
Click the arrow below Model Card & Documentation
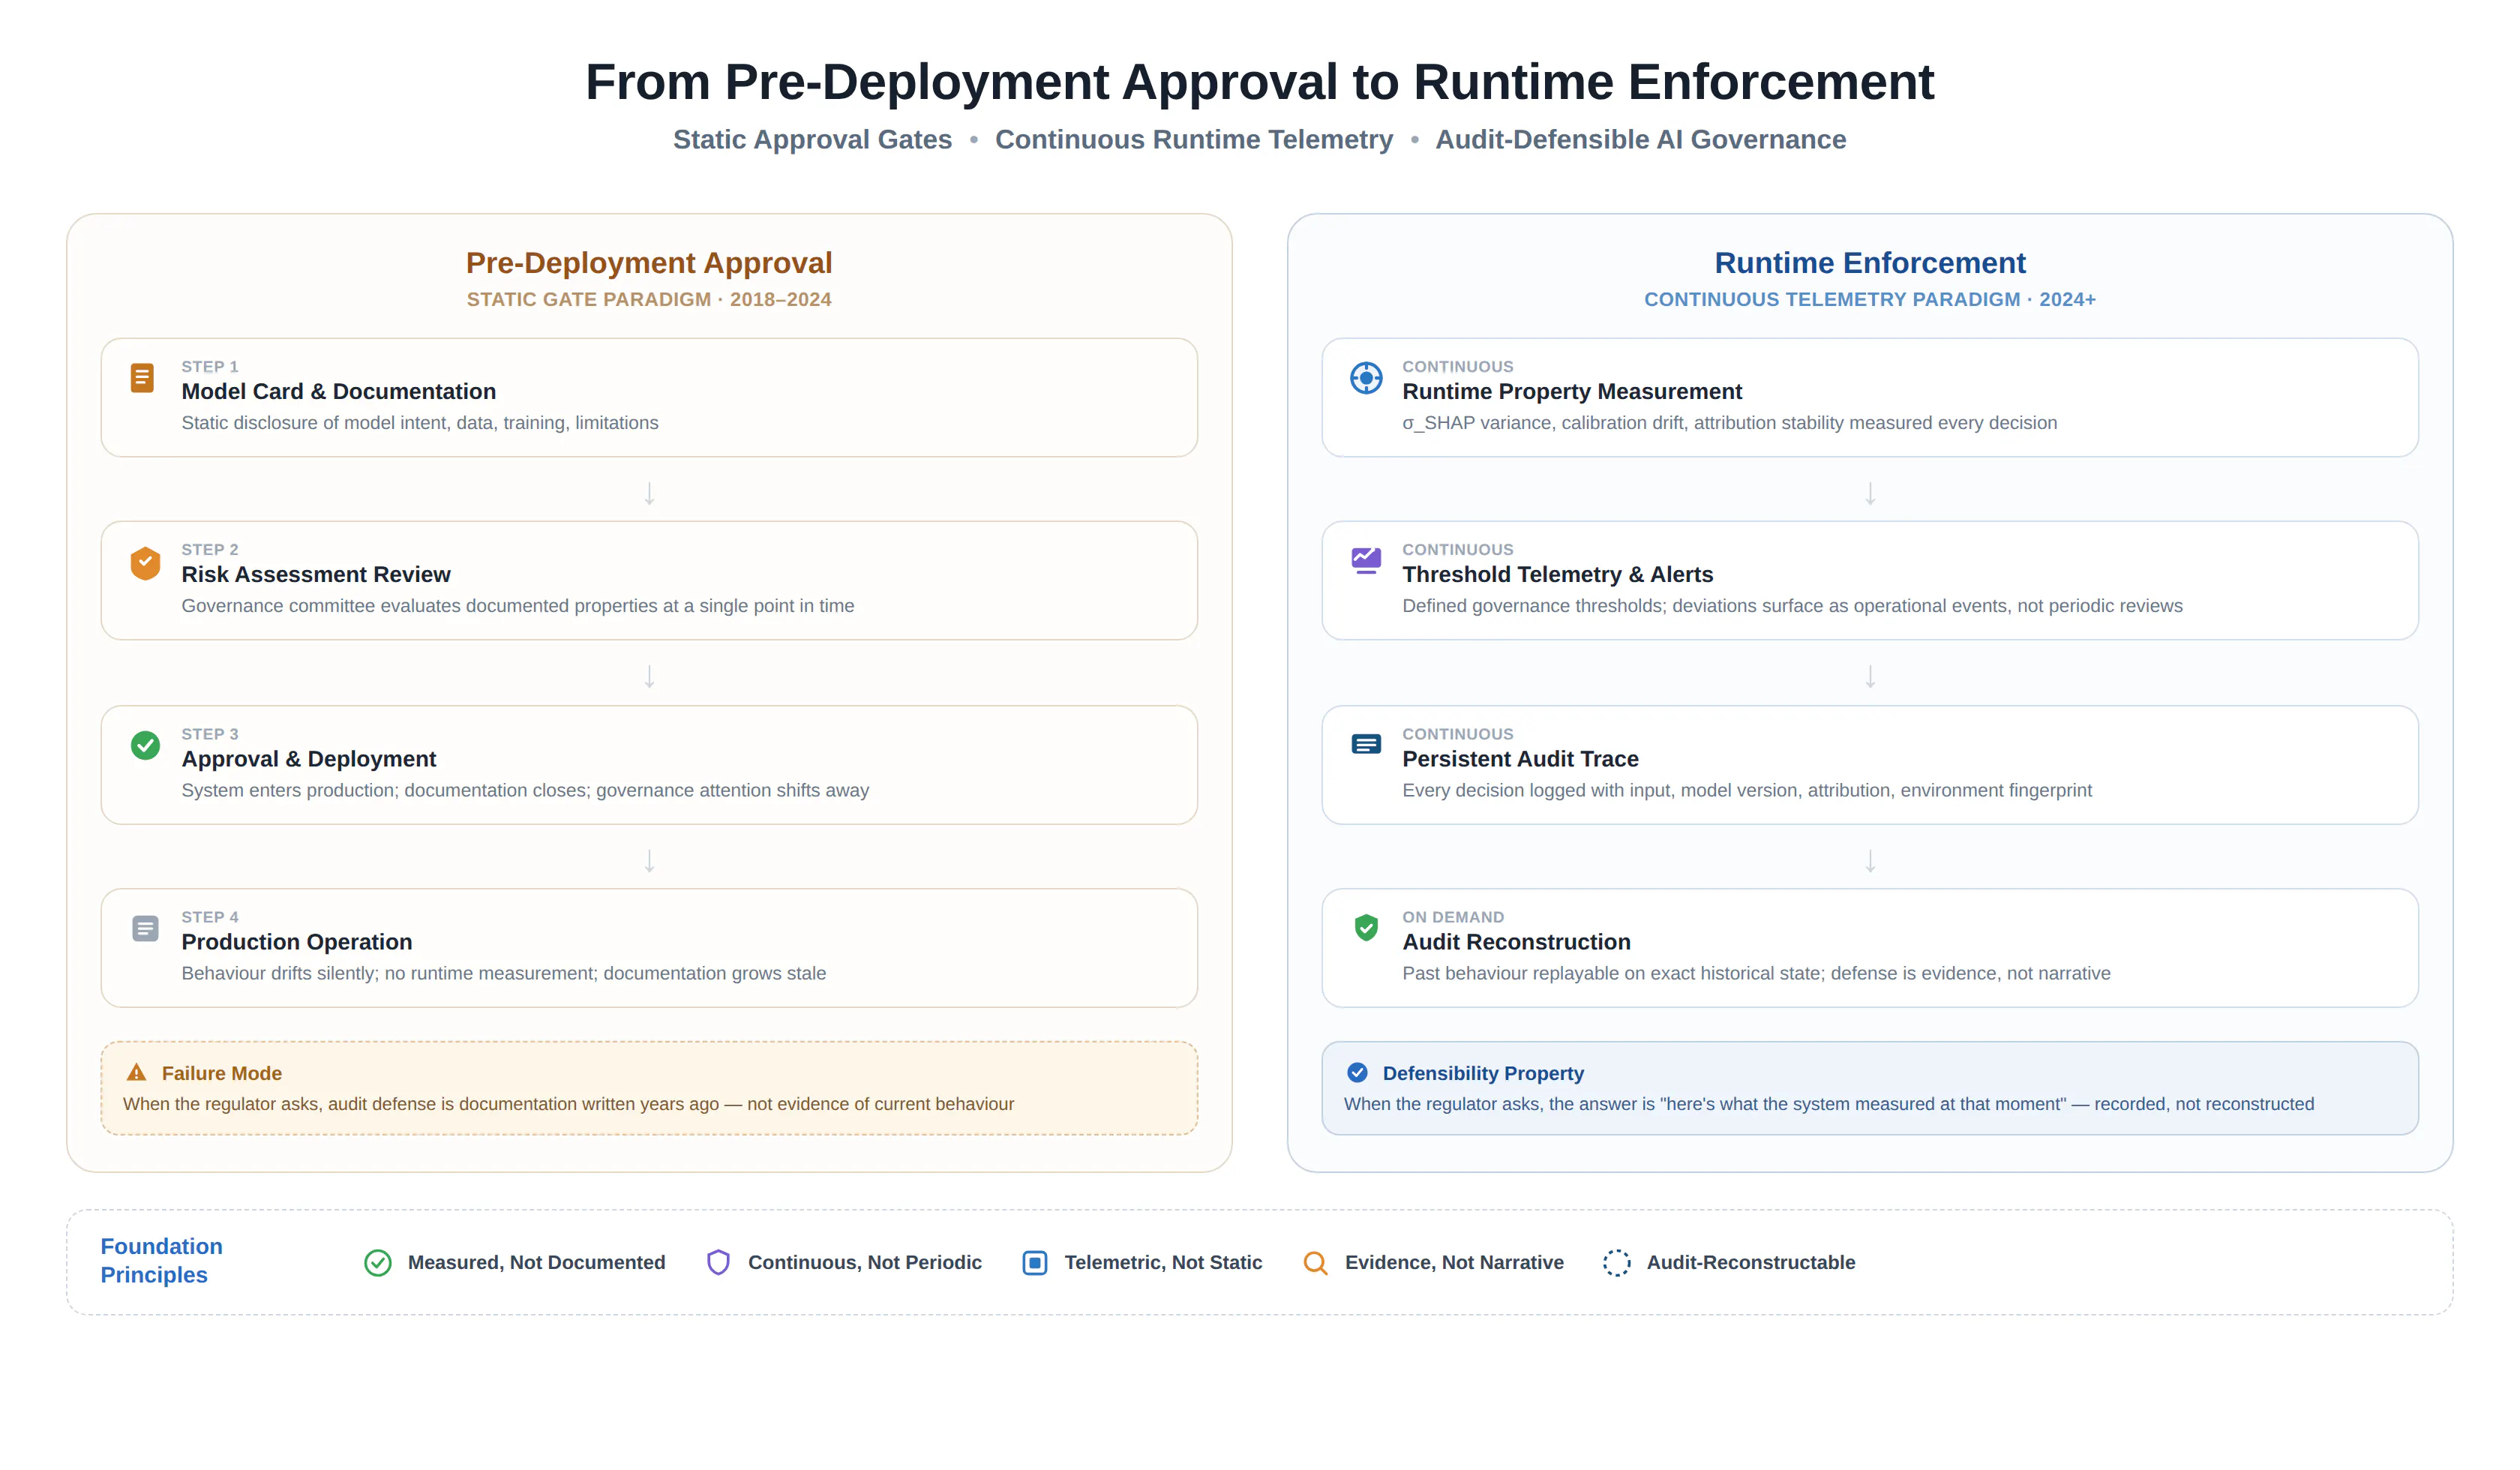coord(649,493)
